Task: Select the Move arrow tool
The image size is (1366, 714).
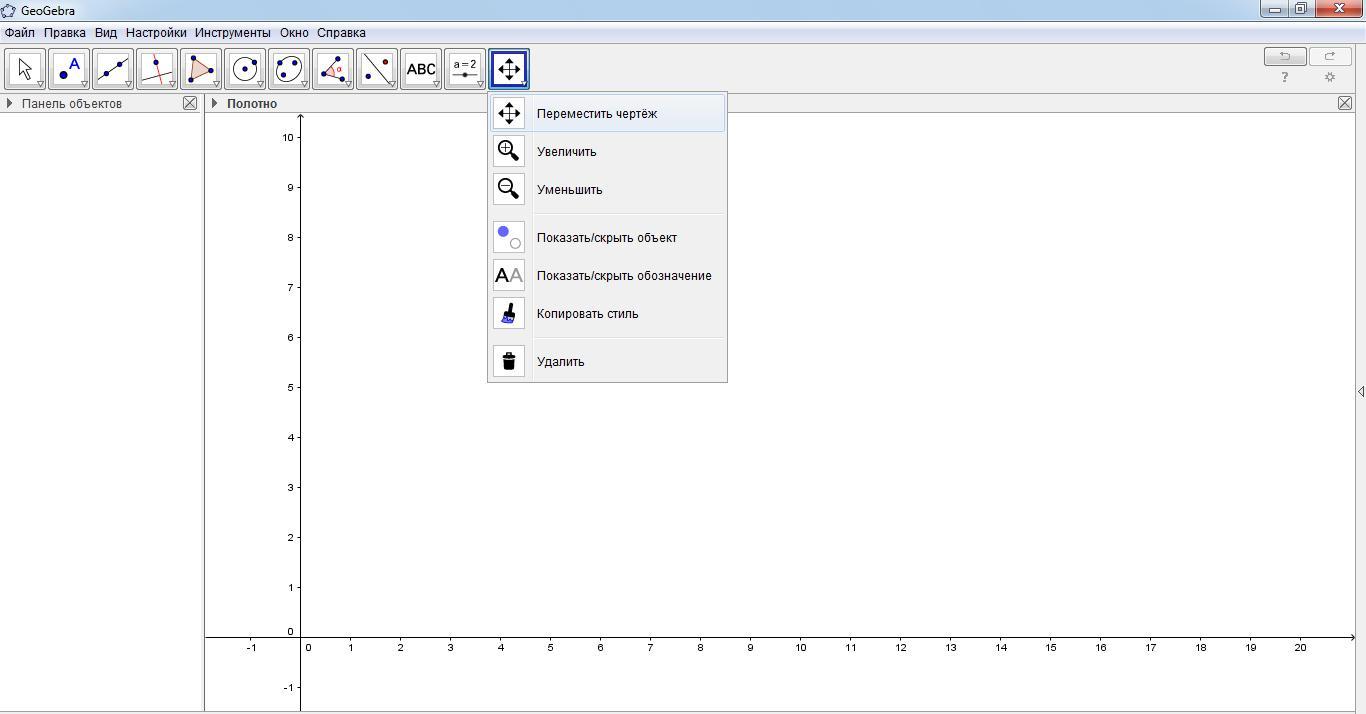Action: pyautogui.click(x=25, y=69)
